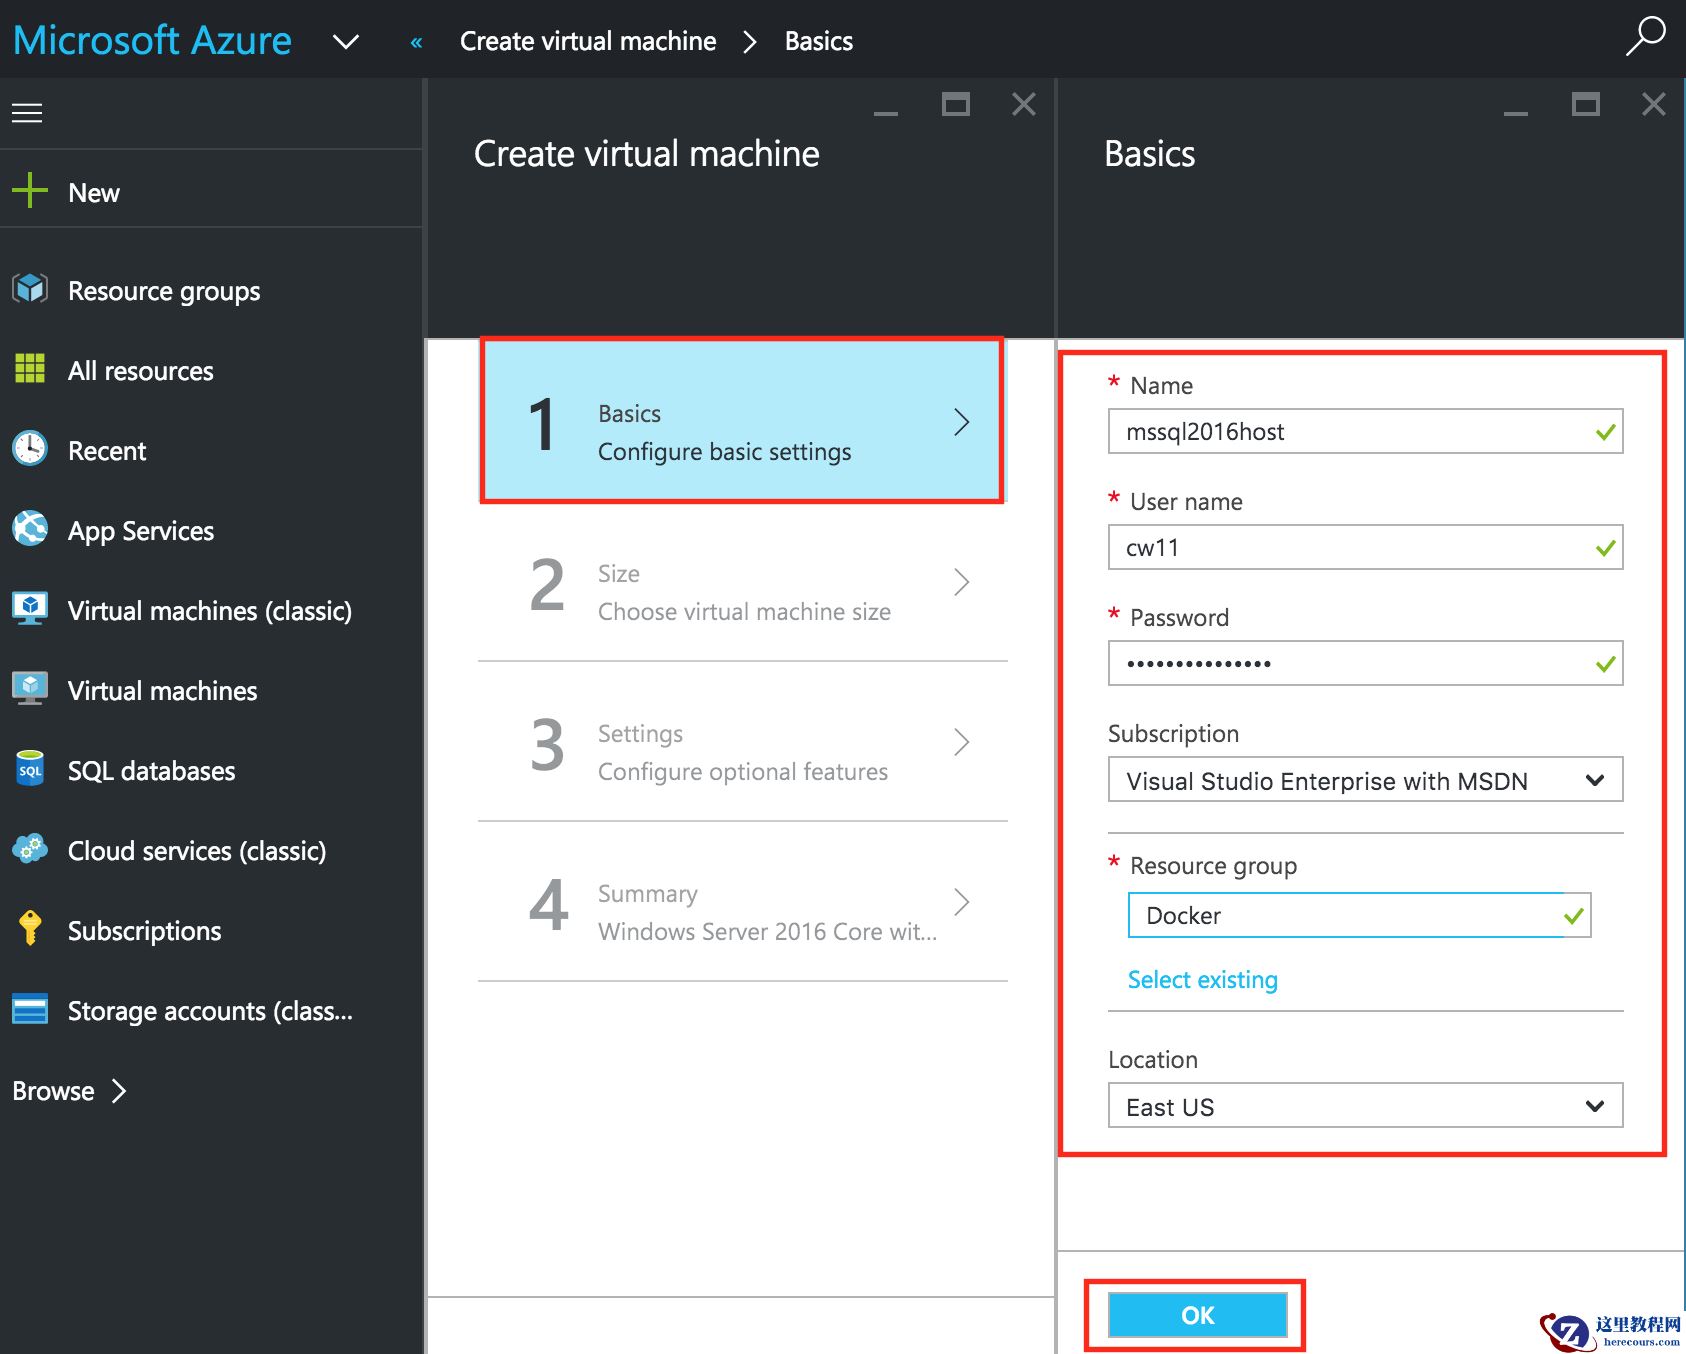
Task: Go to All resources label
Action: pos(141,371)
